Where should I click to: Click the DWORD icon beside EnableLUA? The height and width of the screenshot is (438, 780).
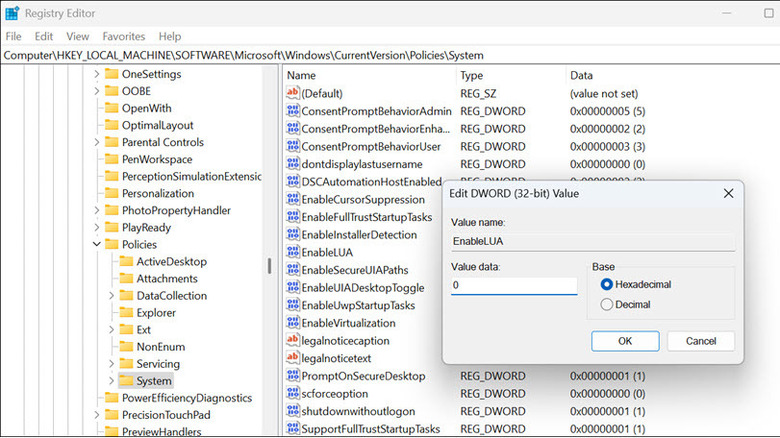coord(293,252)
